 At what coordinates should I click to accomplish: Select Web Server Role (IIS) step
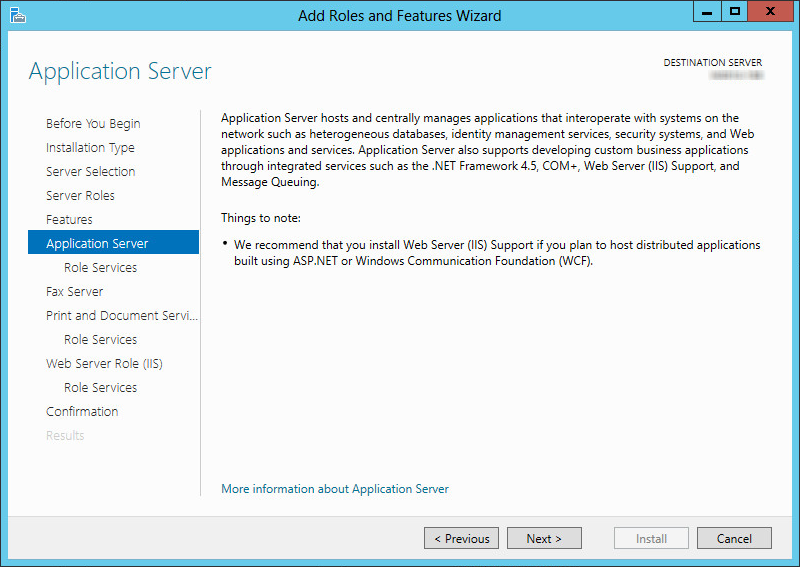coord(104,363)
